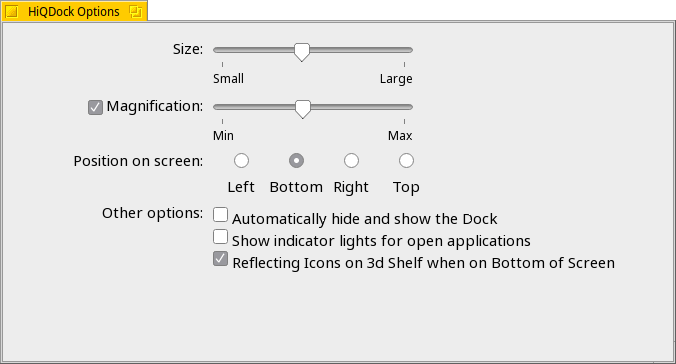Click the Size slider thumb
The image size is (676, 364).
[302, 52]
